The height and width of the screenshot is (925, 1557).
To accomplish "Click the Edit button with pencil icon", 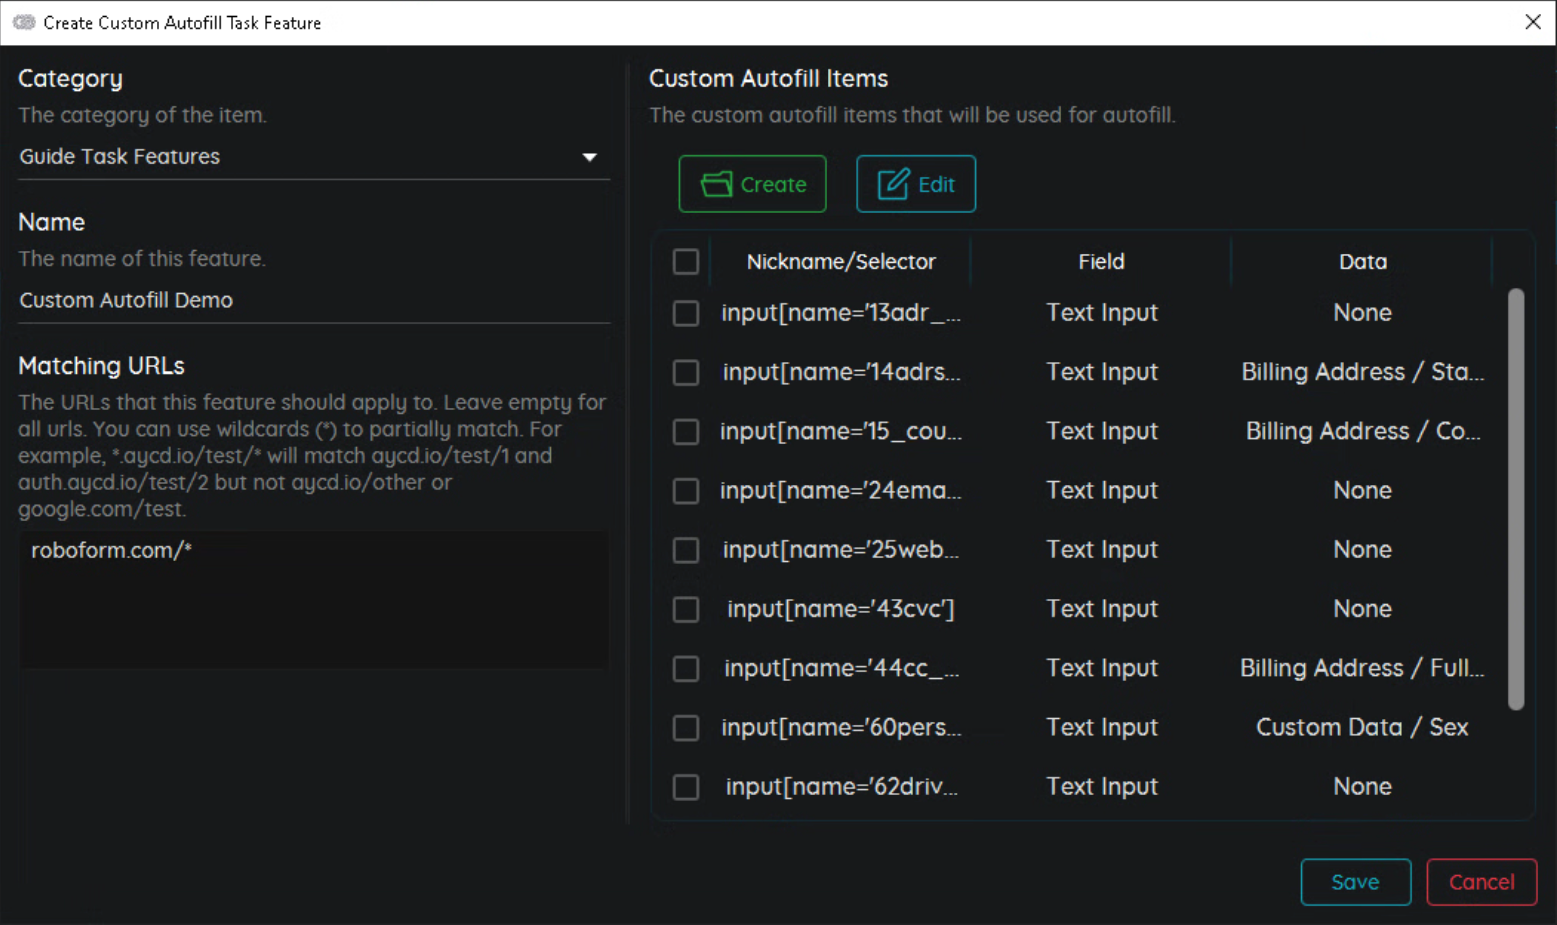I will point(915,184).
